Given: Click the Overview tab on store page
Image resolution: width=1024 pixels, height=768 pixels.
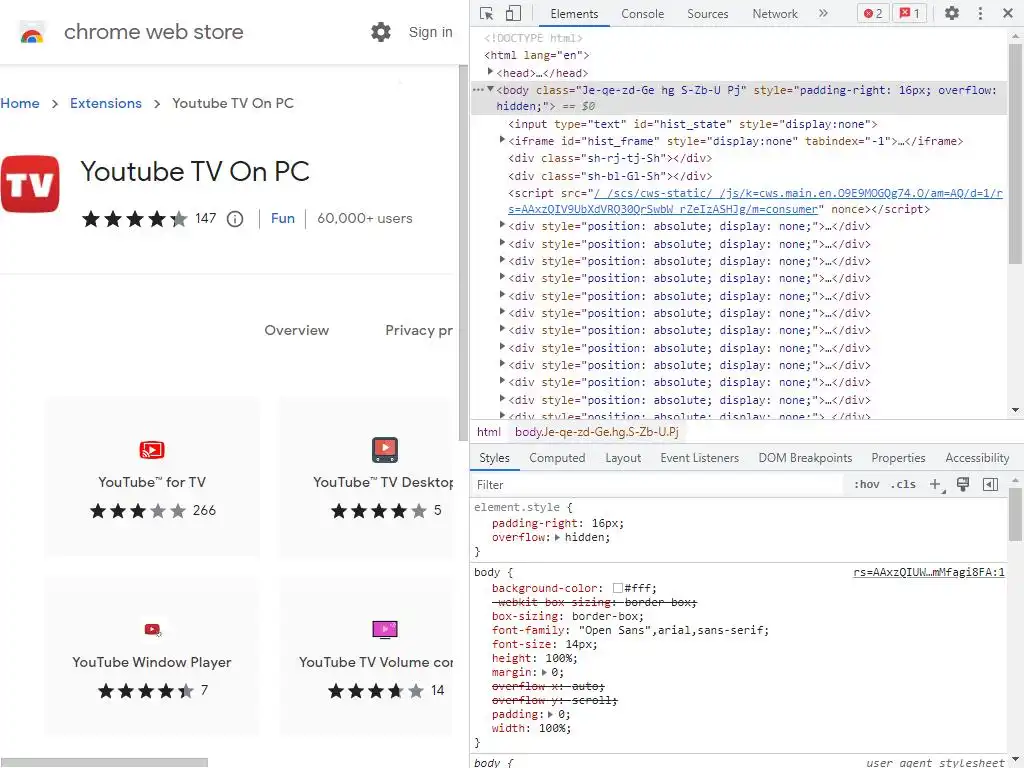Looking at the screenshot, I should click(296, 330).
